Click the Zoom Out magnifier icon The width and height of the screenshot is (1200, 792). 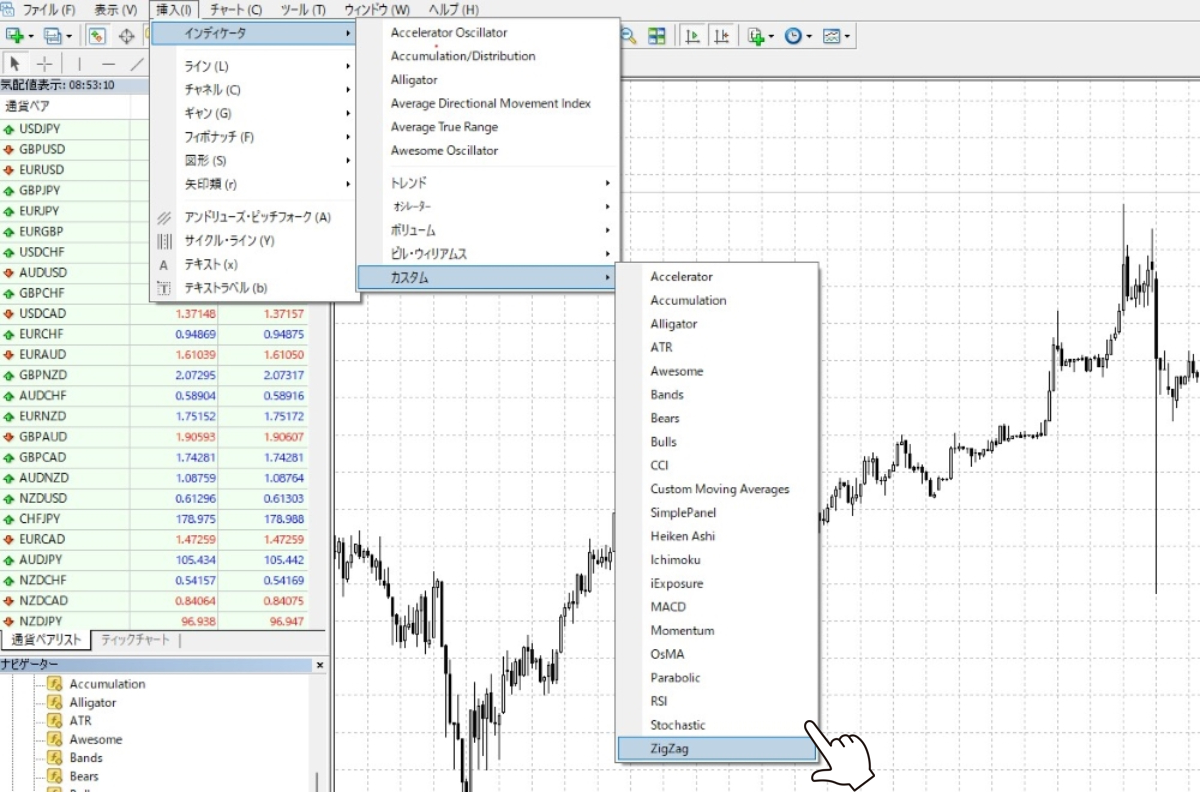tap(629, 36)
